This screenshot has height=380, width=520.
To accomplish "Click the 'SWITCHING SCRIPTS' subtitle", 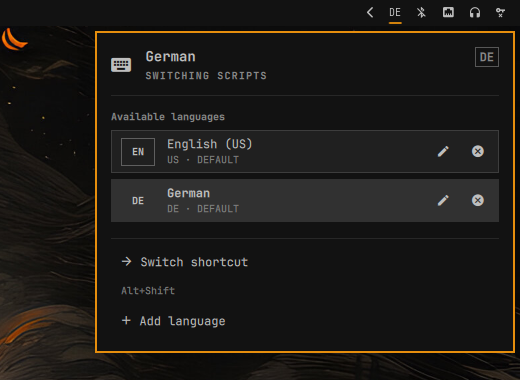I will (x=206, y=76).
